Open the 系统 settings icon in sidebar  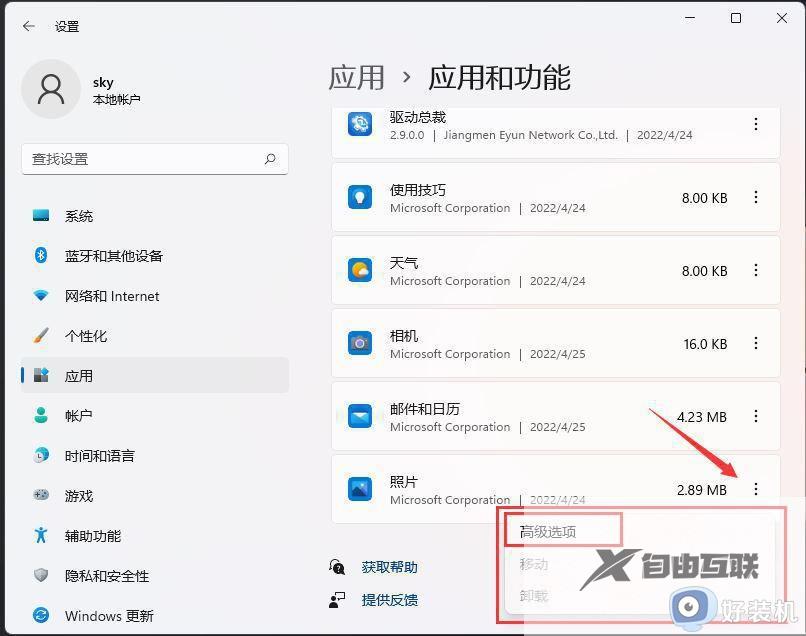[41, 215]
